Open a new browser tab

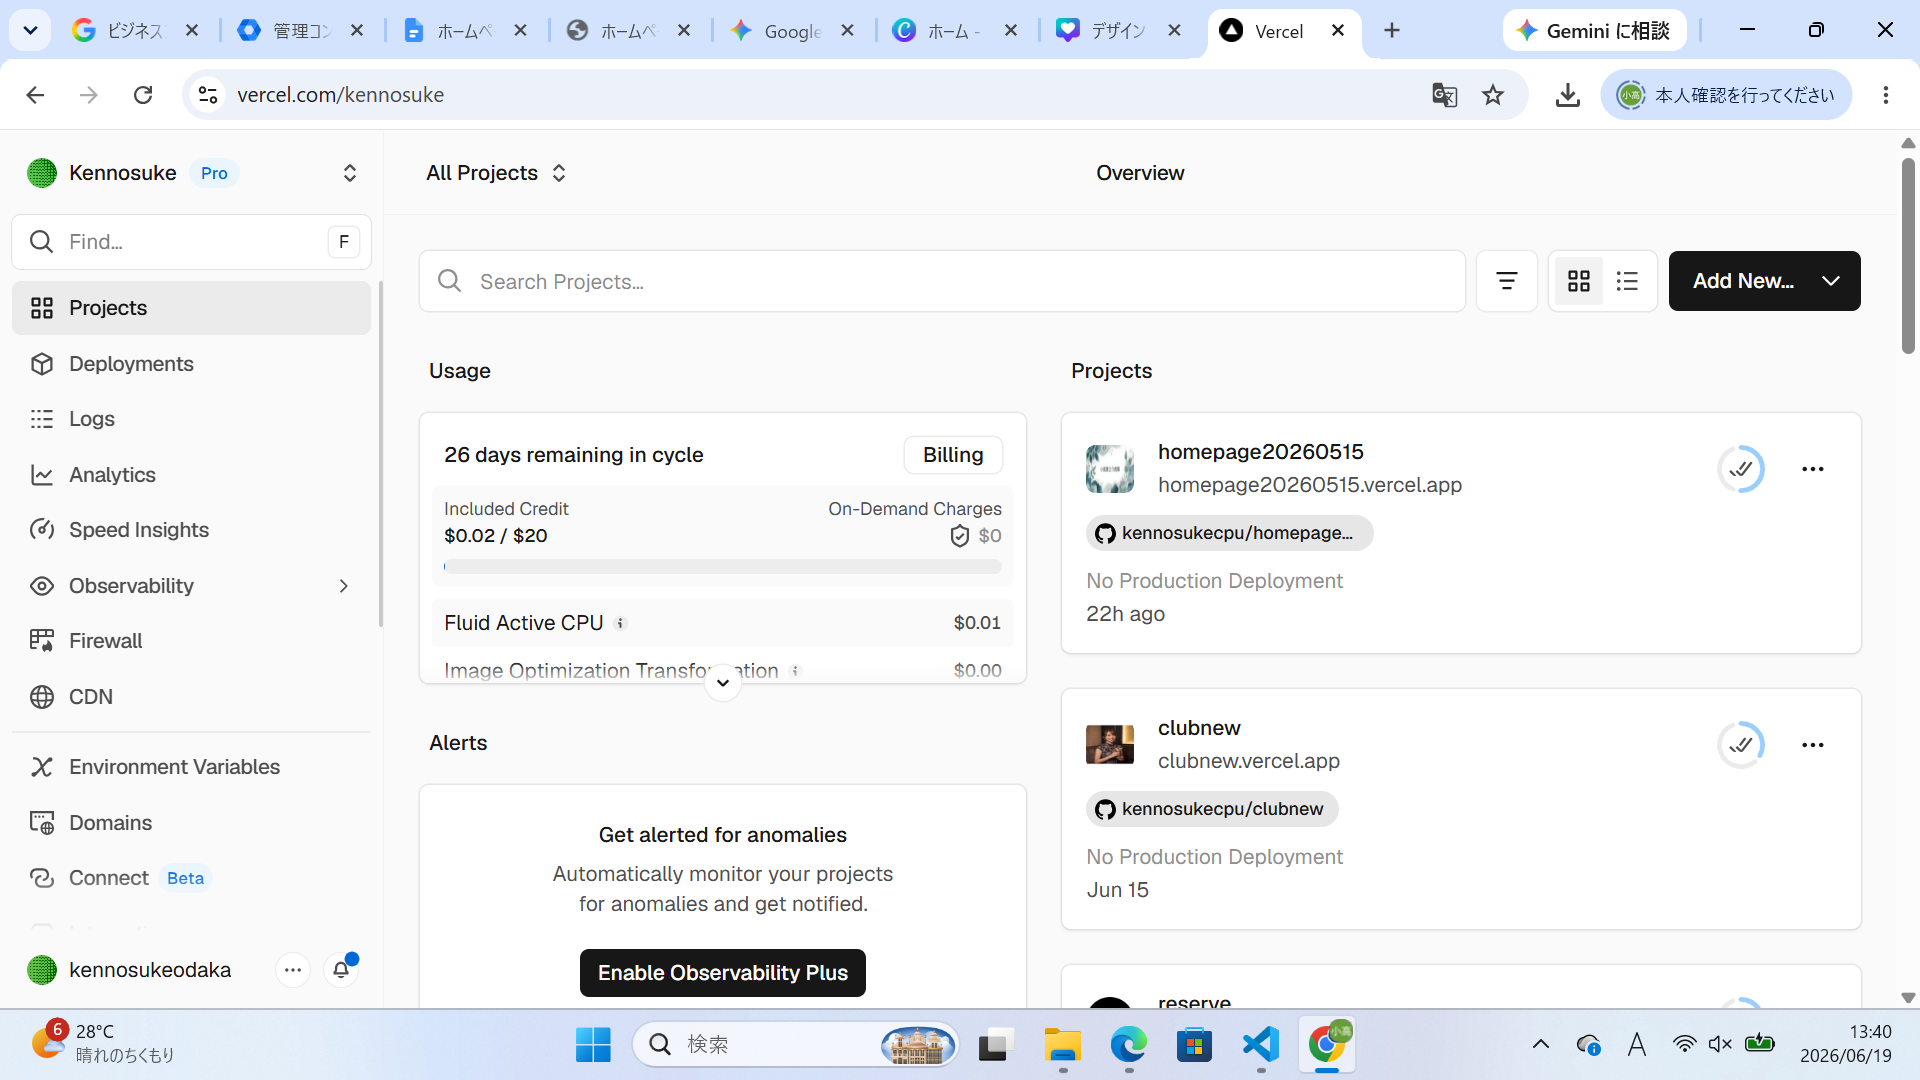point(1392,30)
